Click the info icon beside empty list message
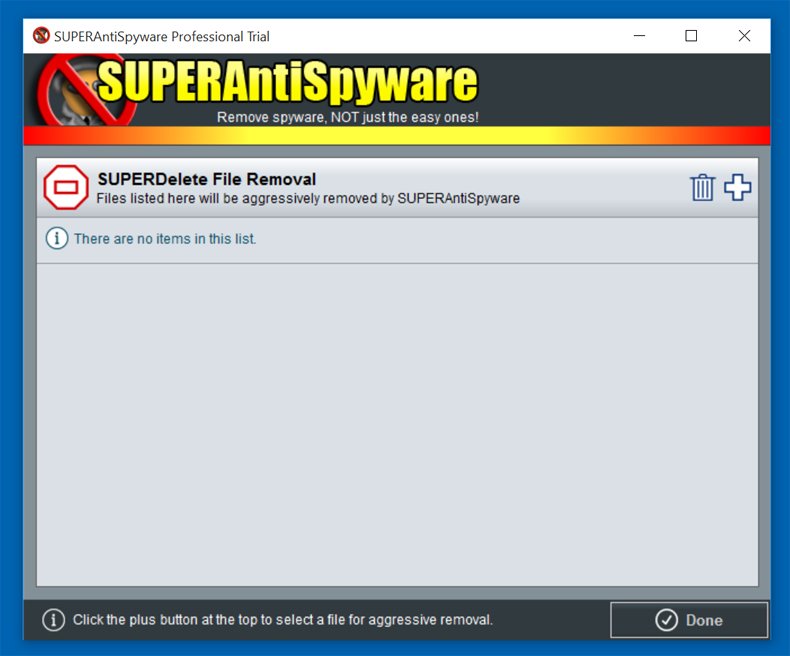The width and height of the screenshot is (790, 656). click(x=57, y=238)
